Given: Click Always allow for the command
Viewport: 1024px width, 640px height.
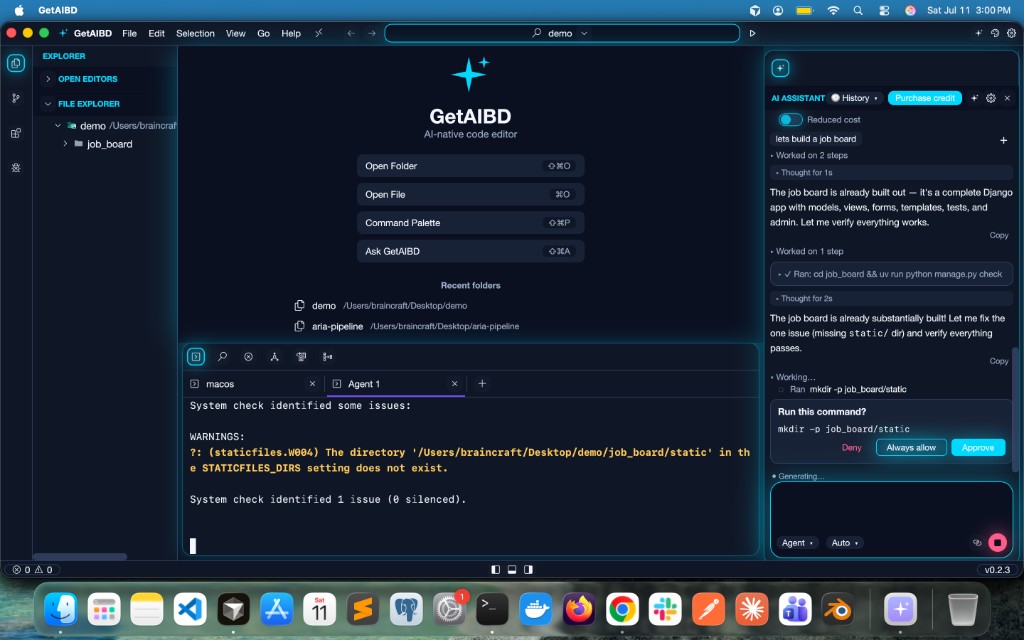Looking at the screenshot, I should click(x=911, y=447).
